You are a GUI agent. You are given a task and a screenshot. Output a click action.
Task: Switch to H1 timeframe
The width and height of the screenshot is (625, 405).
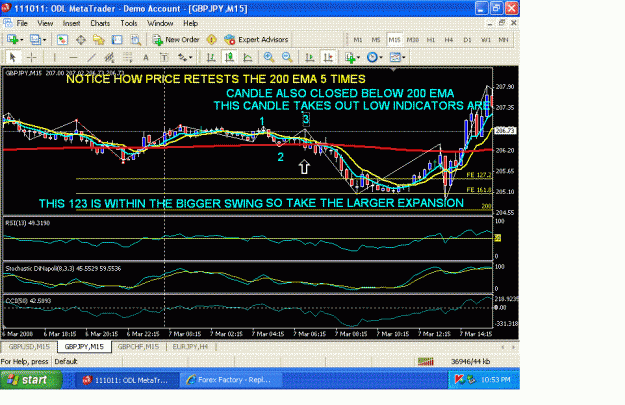pos(430,40)
